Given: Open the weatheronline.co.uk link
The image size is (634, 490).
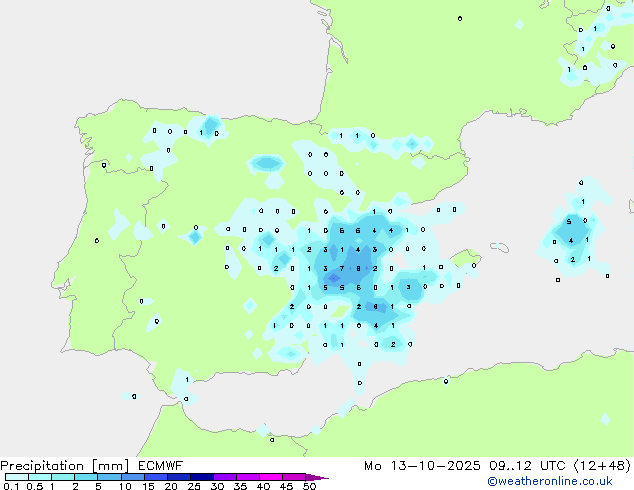Looking at the screenshot, I should [550, 481].
